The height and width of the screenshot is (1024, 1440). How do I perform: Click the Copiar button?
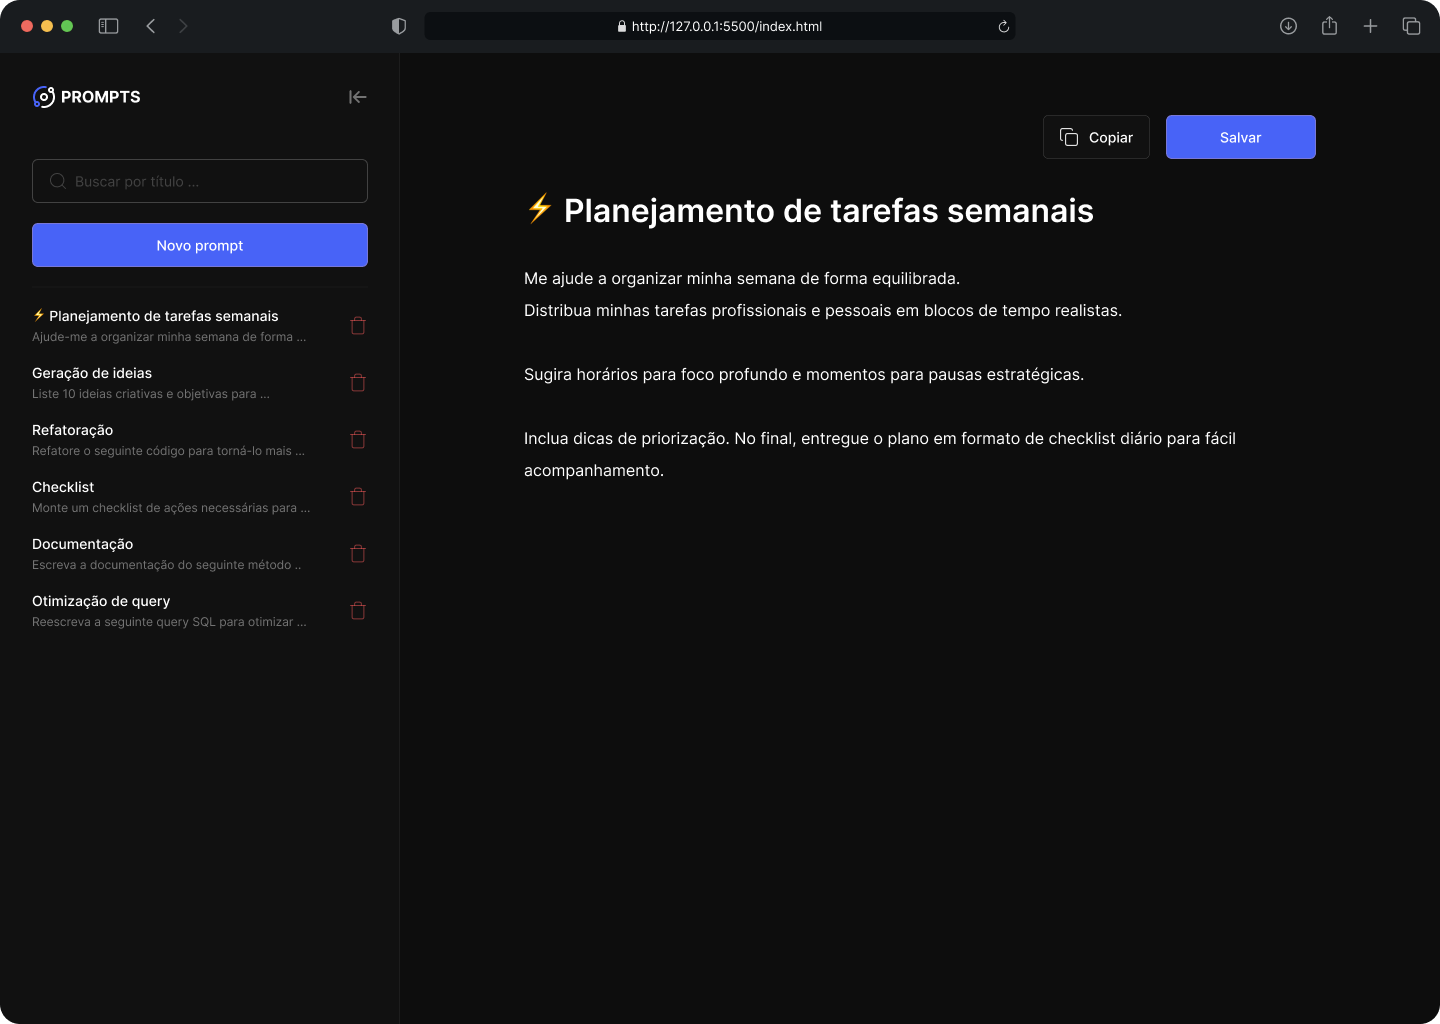pyautogui.click(x=1096, y=137)
